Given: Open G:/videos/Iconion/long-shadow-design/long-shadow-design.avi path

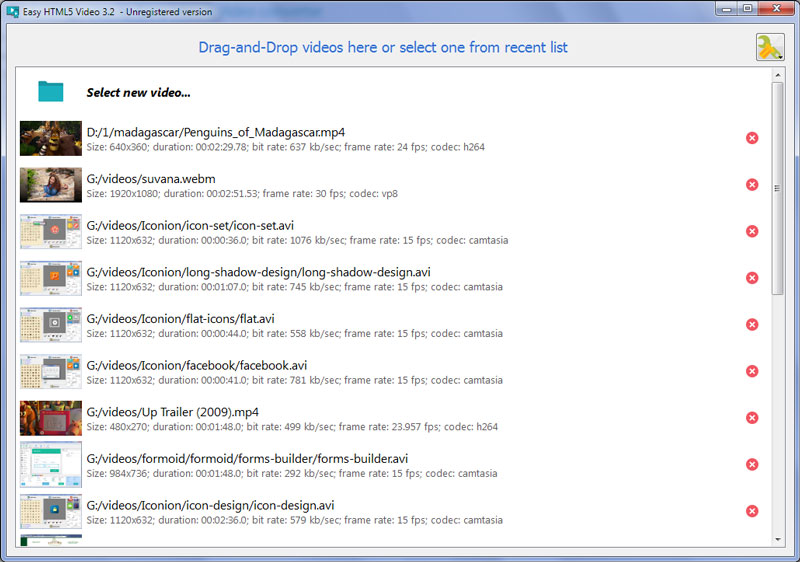Looking at the screenshot, I should tap(259, 272).
